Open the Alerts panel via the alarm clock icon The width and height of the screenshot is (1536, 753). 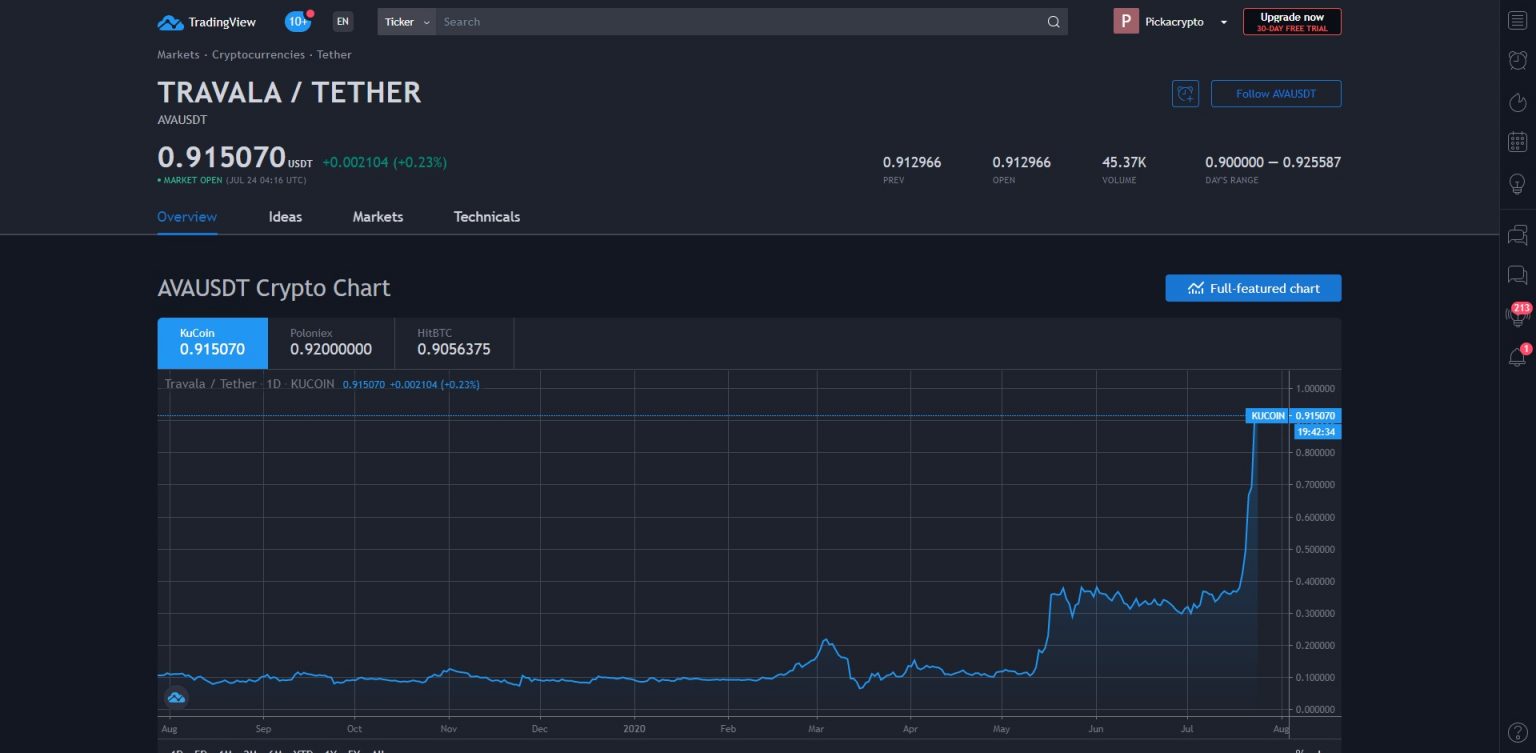pos(1517,61)
